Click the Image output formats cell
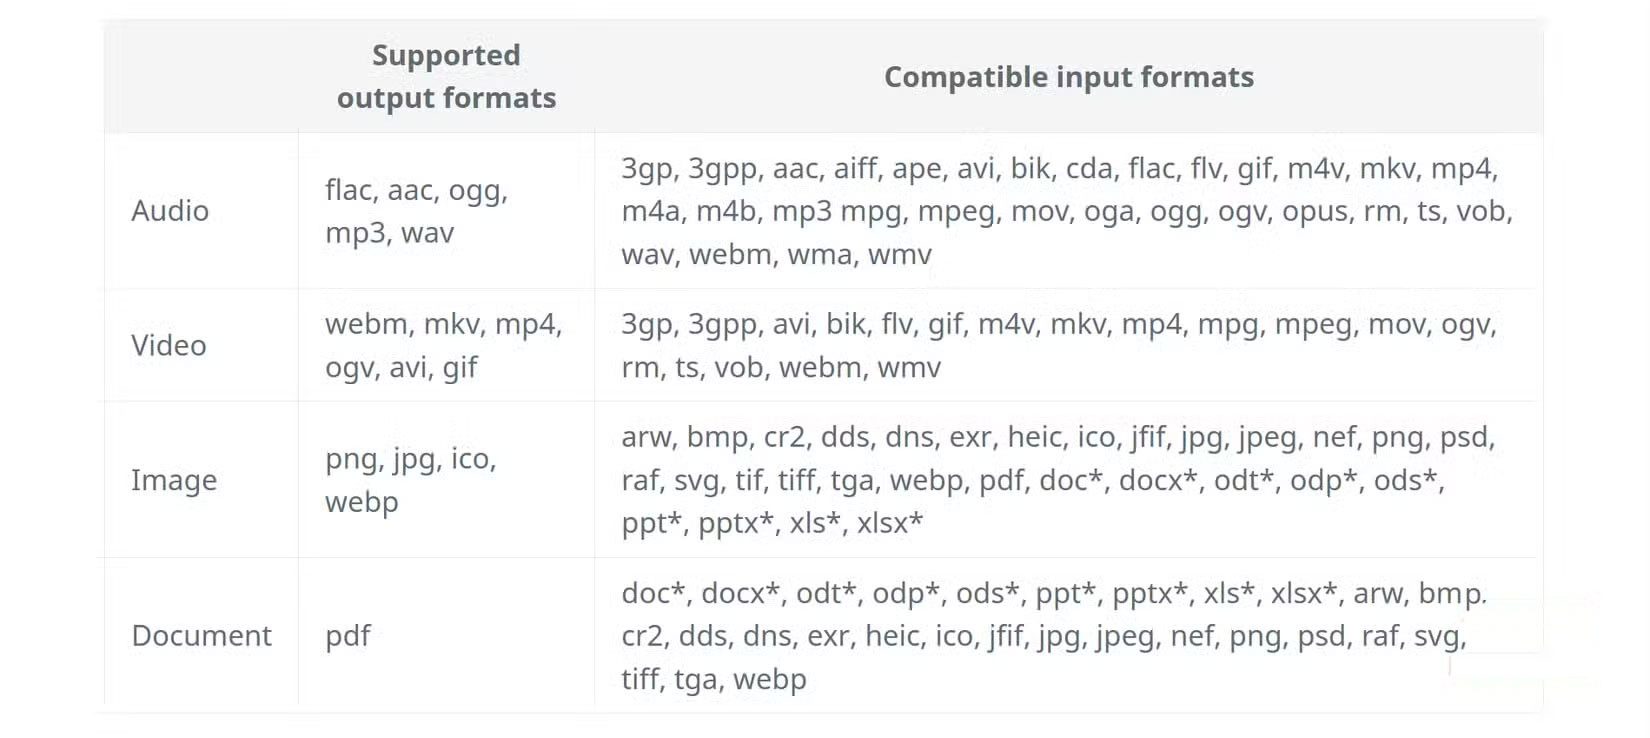Viewport: 1650px width, 738px height. (x=410, y=481)
